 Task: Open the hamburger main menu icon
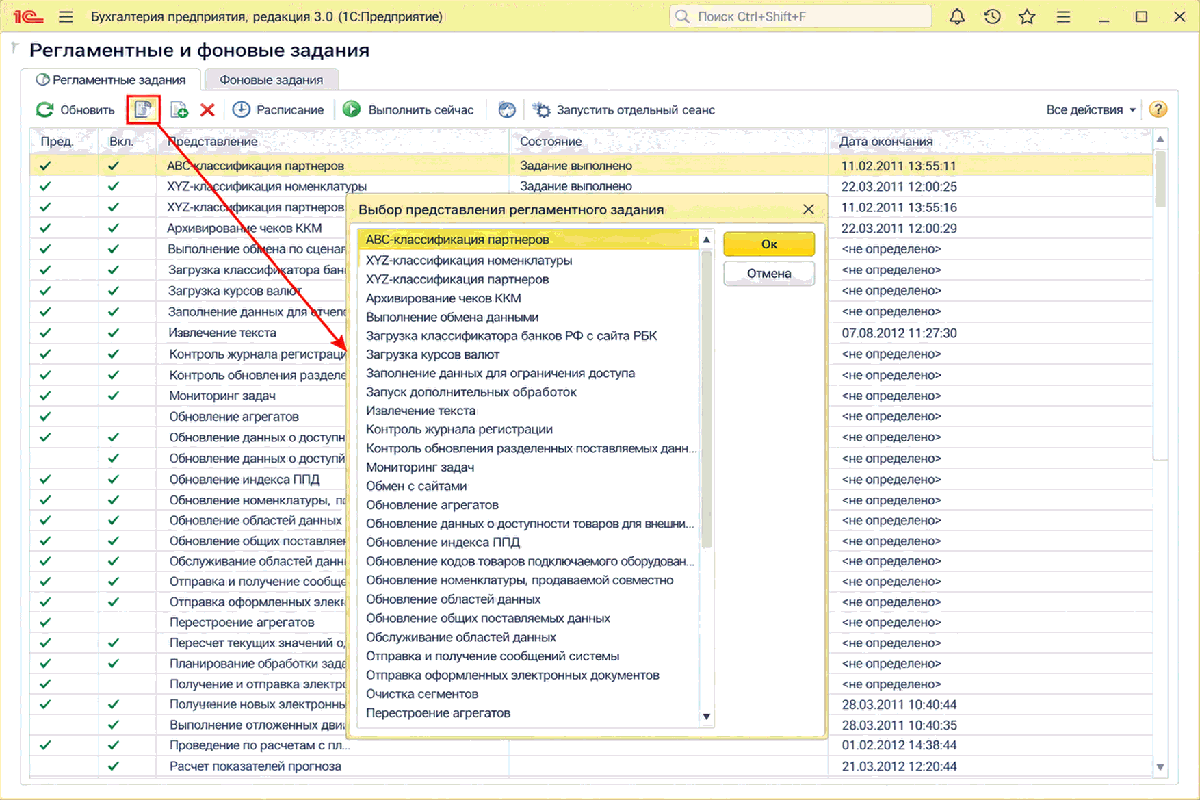(66, 17)
